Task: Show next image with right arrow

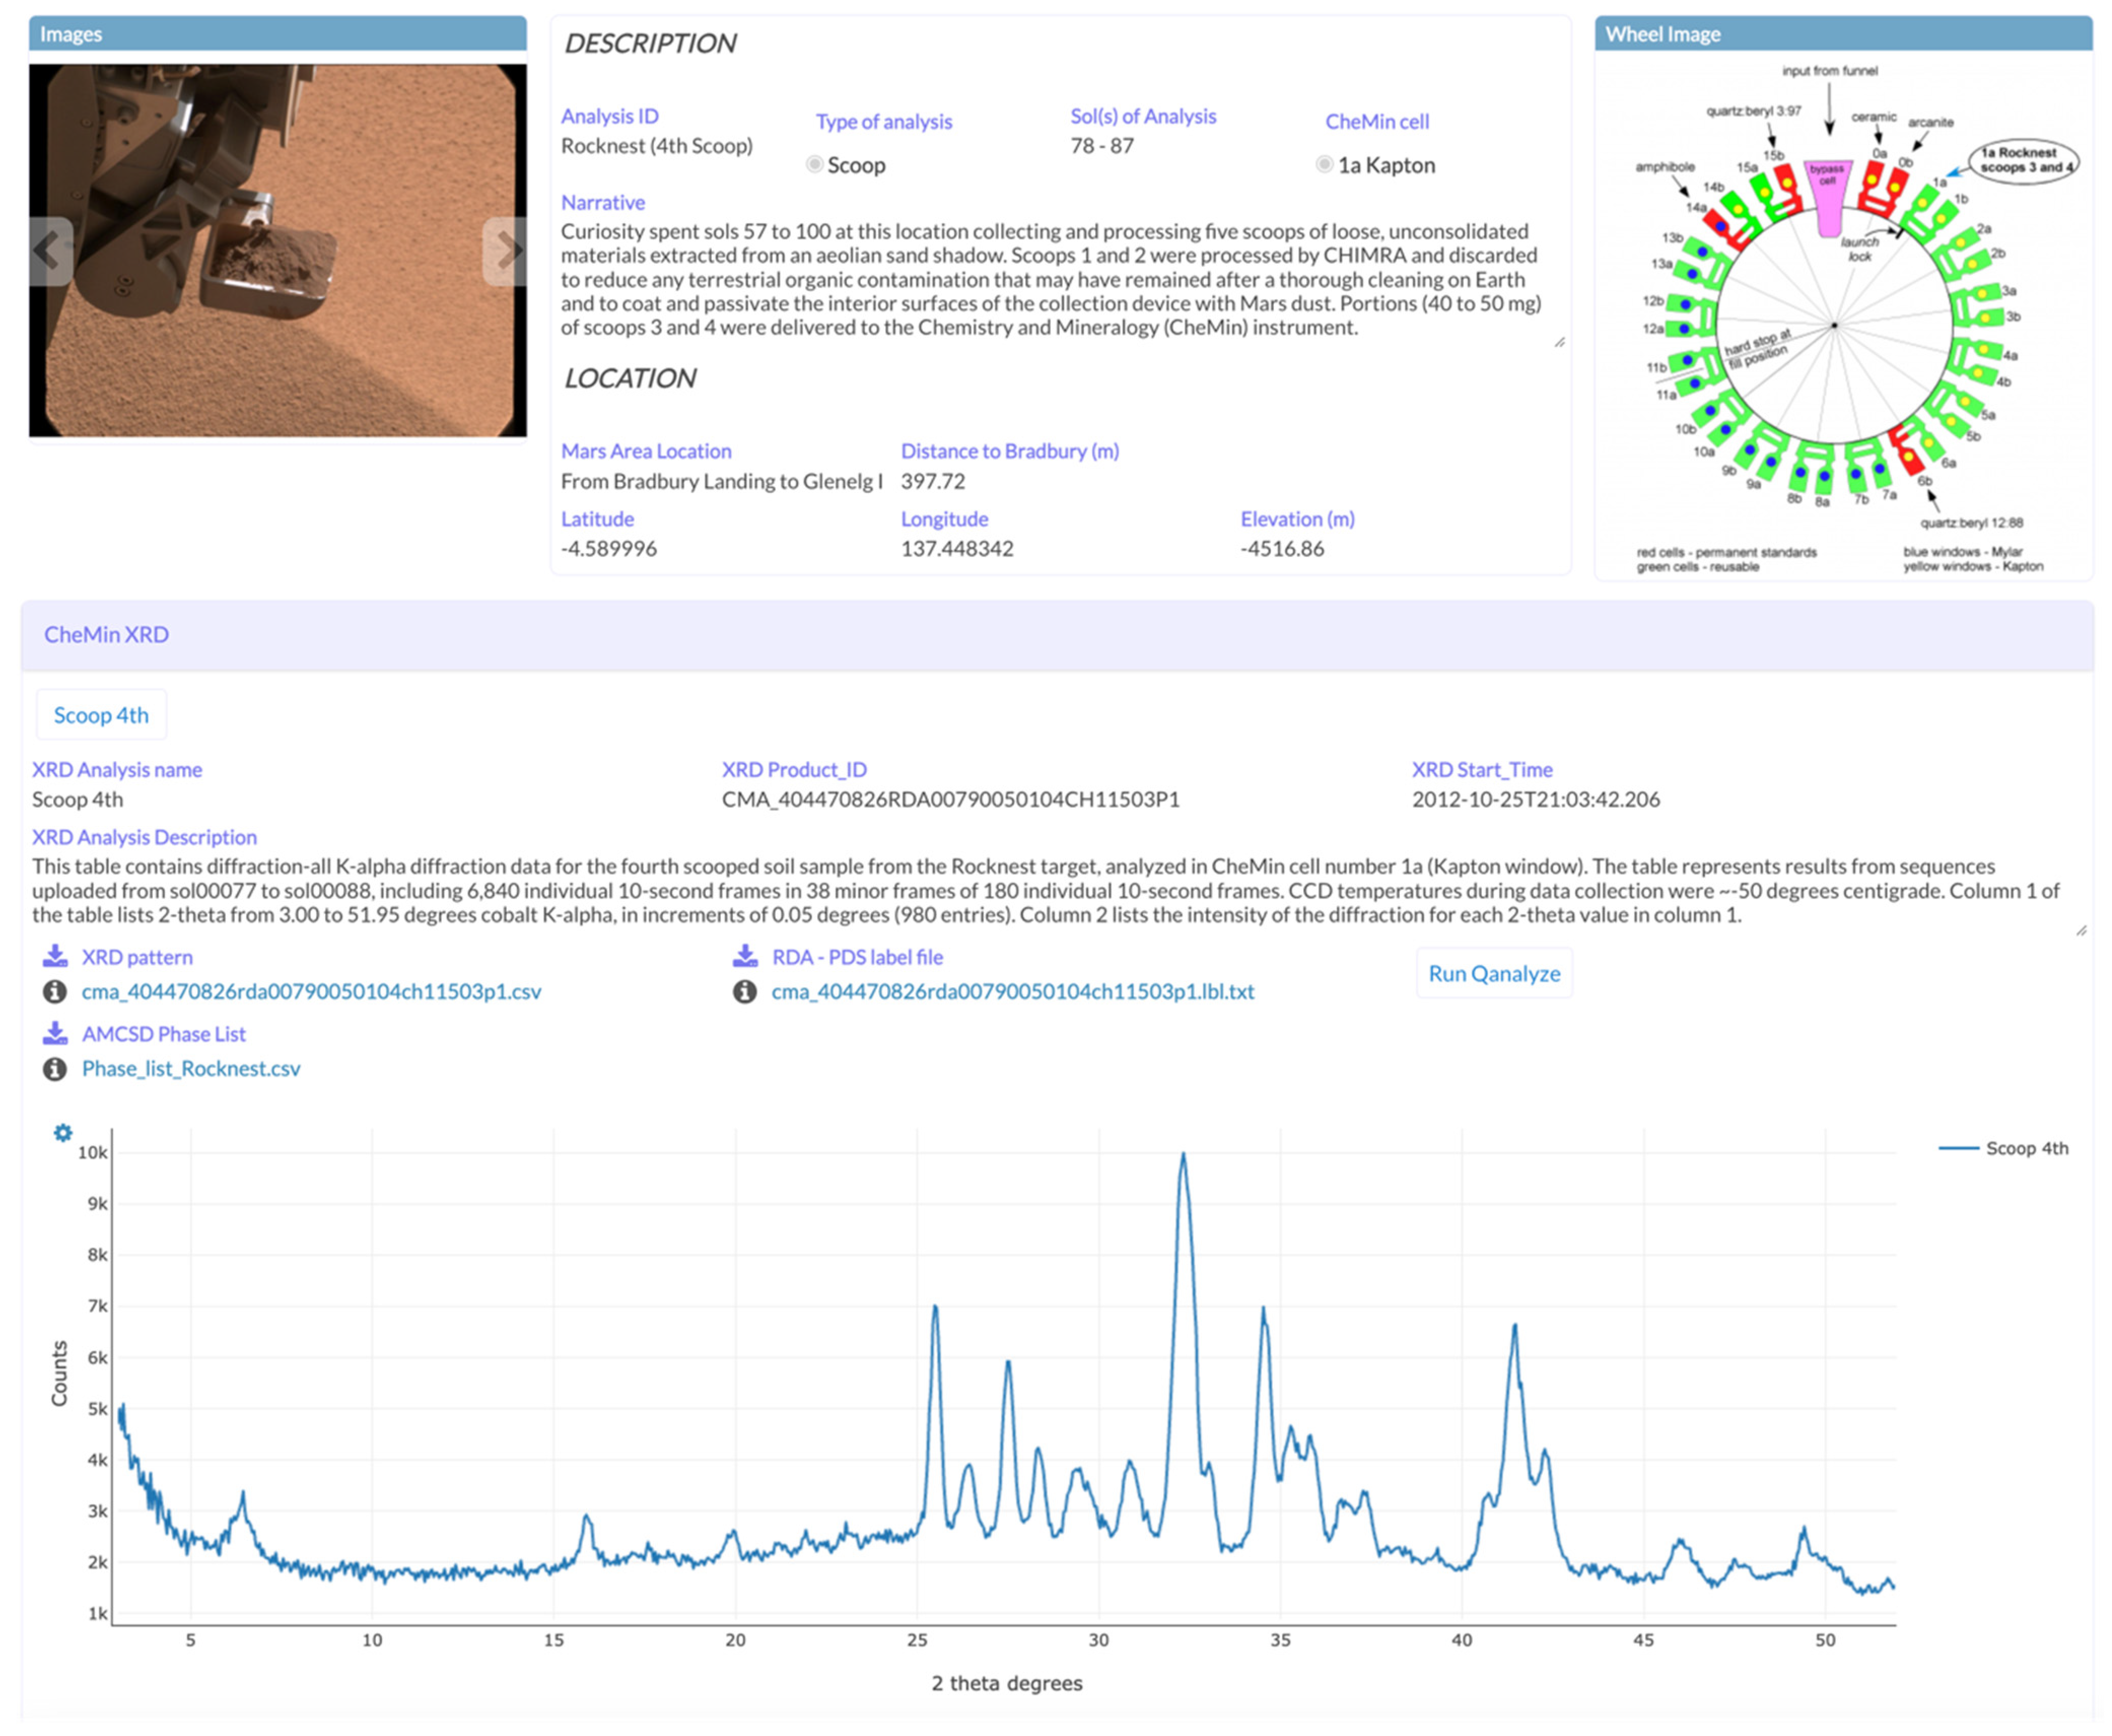Action: coord(506,250)
